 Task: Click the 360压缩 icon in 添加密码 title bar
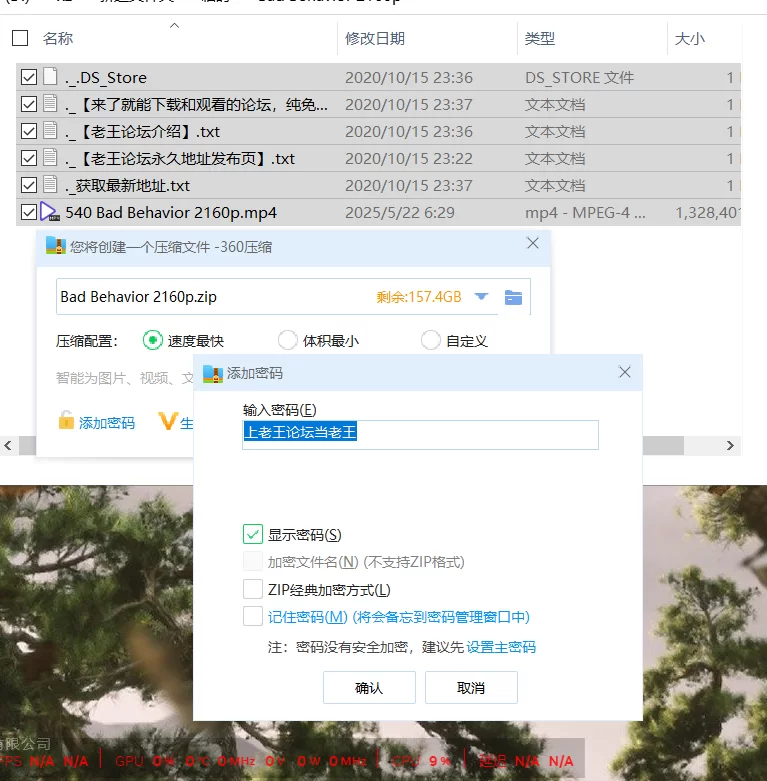tap(213, 373)
